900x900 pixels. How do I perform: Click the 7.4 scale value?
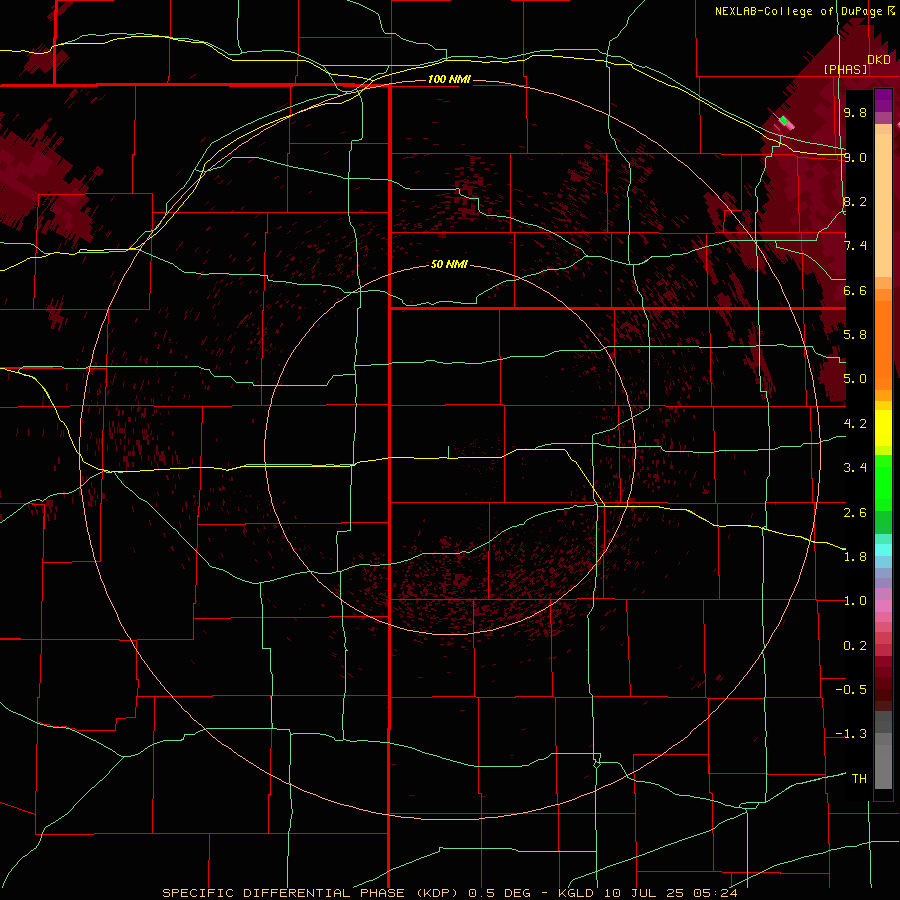pos(855,246)
